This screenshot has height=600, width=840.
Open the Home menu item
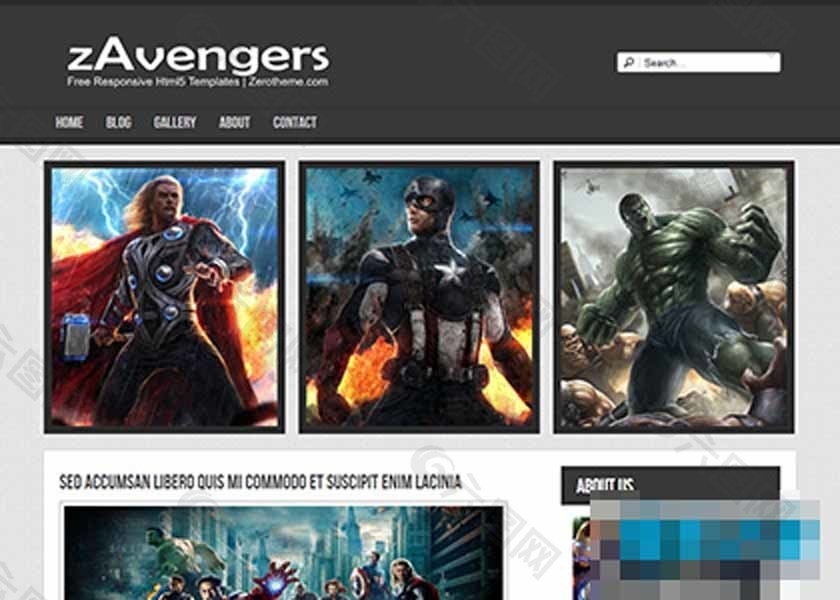click(x=69, y=122)
